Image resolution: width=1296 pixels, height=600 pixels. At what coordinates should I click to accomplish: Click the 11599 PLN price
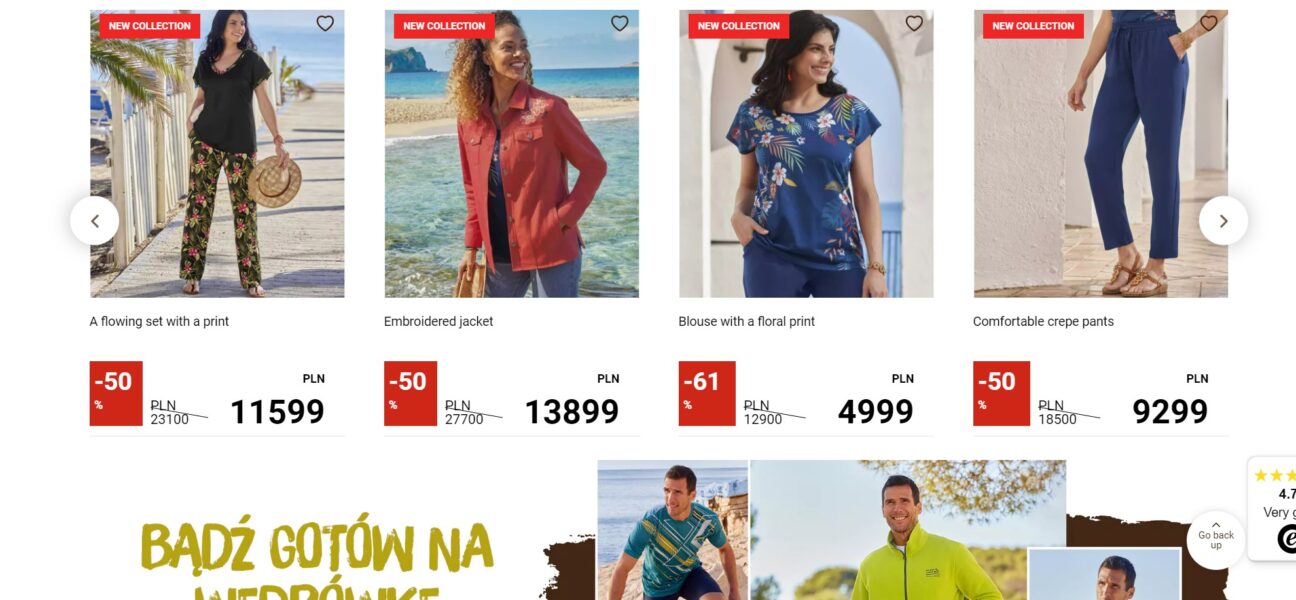[x=277, y=412]
